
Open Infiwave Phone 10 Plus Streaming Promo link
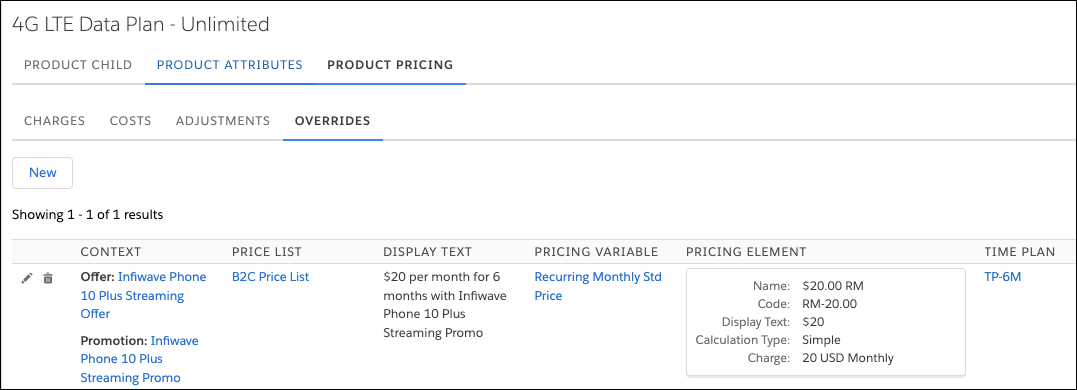click(x=140, y=358)
